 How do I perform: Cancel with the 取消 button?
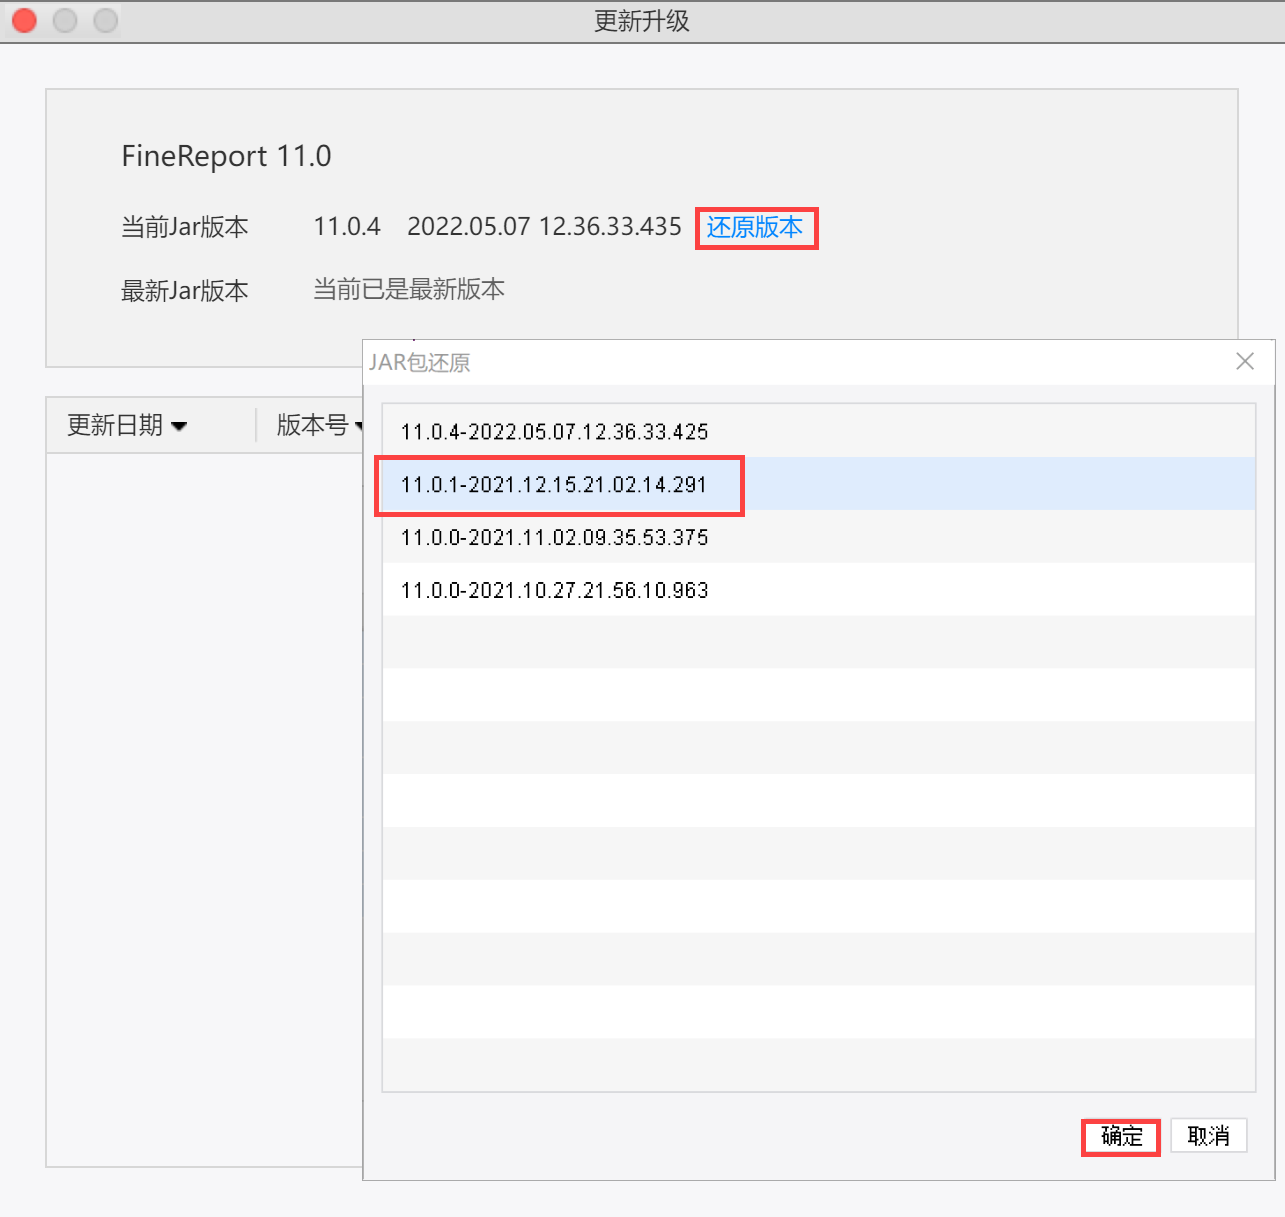click(x=1208, y=1136)
